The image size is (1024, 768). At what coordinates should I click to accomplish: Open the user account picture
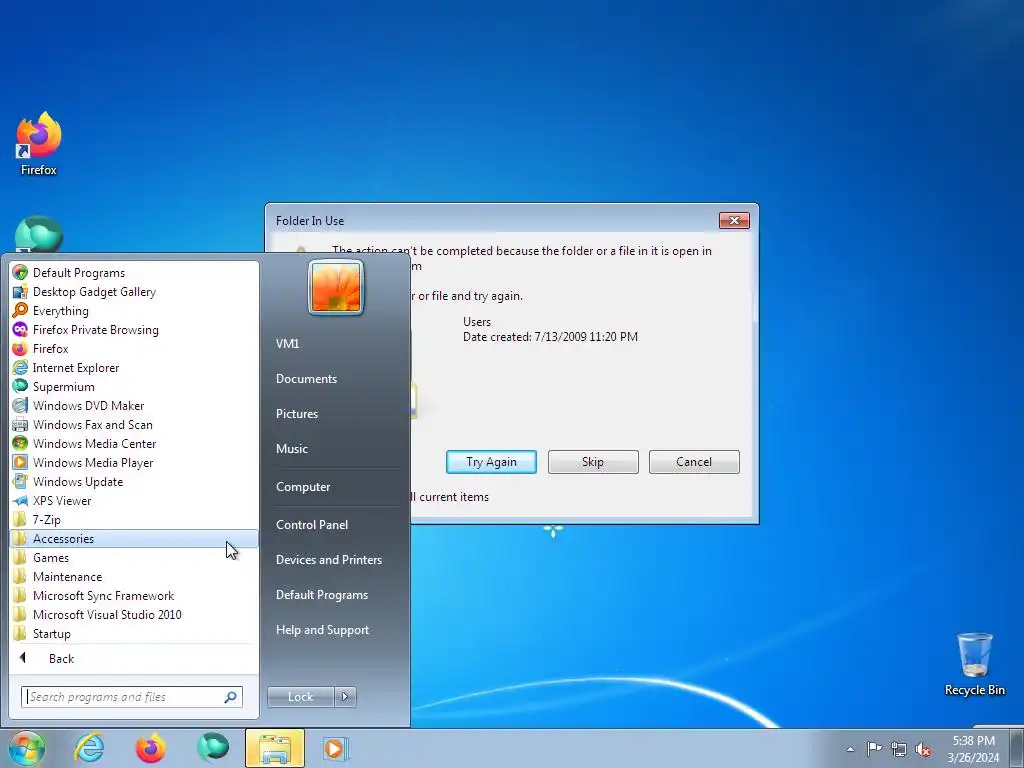(336, 287)
